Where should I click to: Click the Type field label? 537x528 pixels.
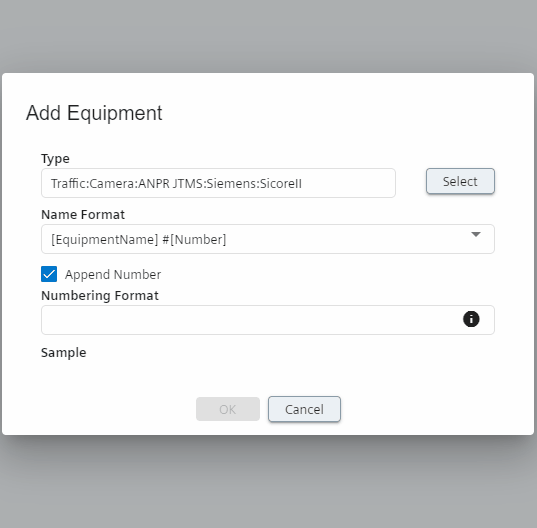tap(55, 159)
